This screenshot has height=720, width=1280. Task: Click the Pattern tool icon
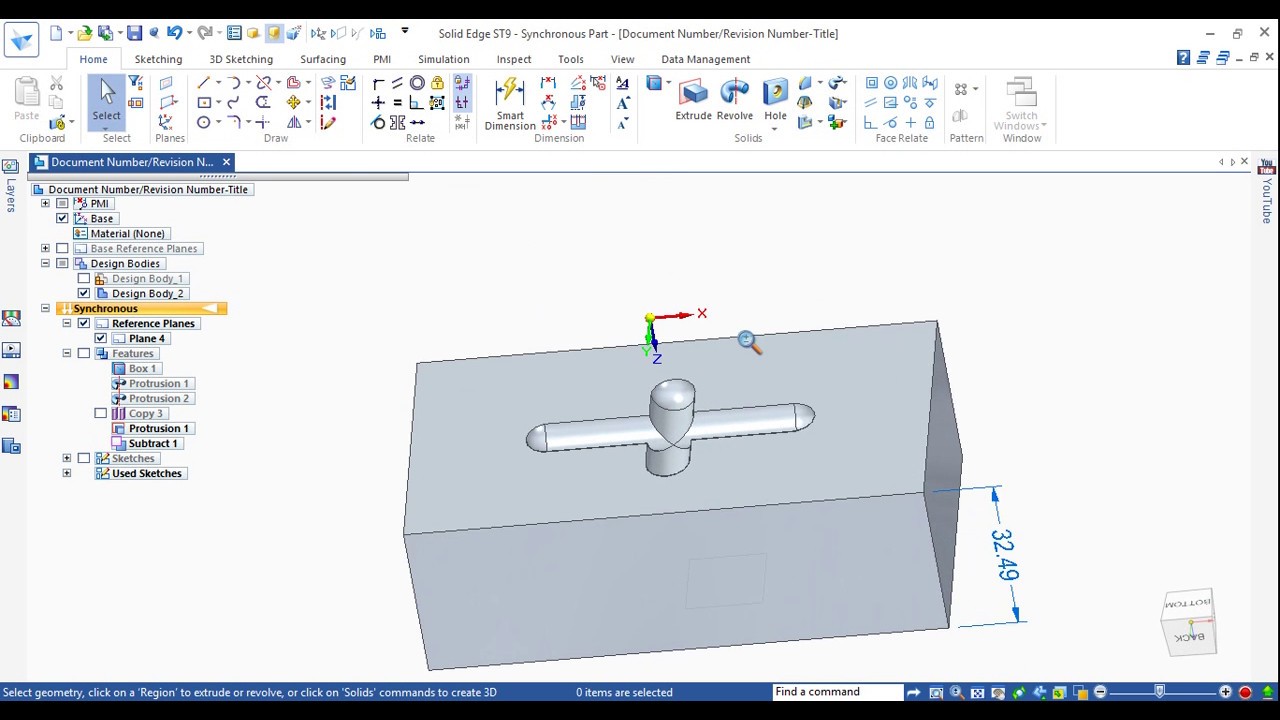961,90
